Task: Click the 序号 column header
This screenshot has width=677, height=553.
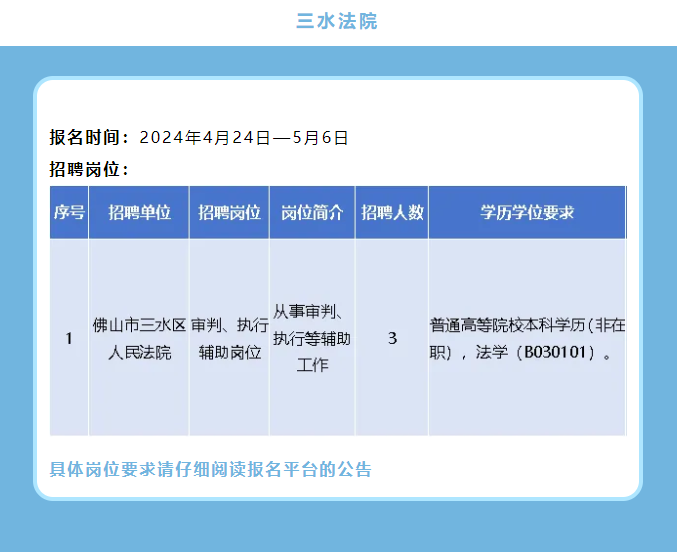Action: (69, 212)
